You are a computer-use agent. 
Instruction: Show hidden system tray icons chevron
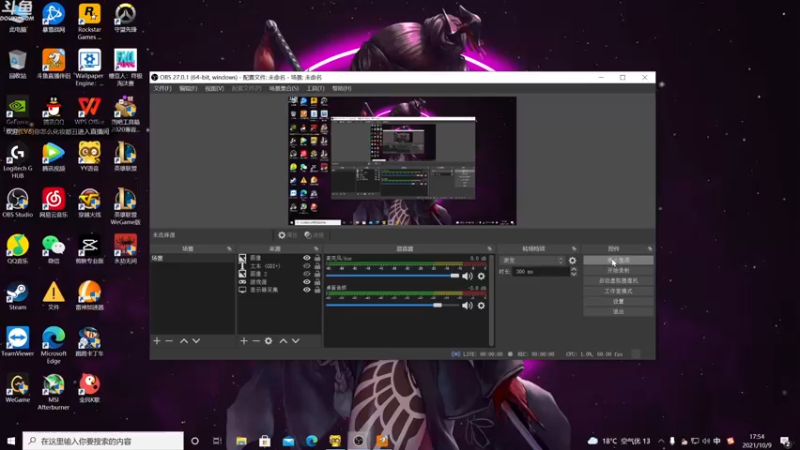[x=661, y=441]
